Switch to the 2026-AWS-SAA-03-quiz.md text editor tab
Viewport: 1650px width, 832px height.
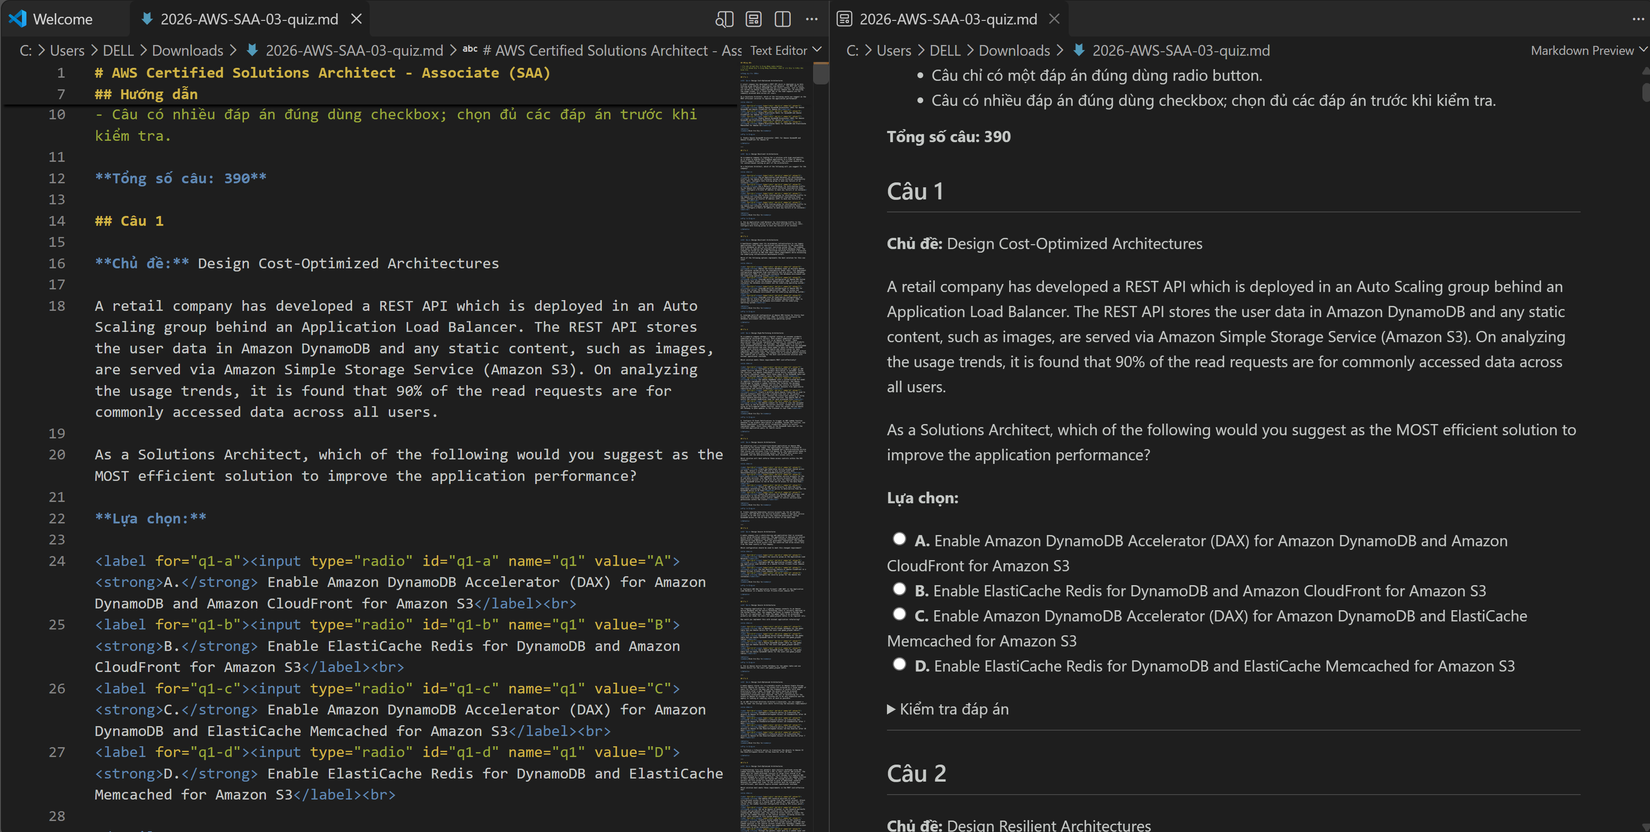point(250,19)
